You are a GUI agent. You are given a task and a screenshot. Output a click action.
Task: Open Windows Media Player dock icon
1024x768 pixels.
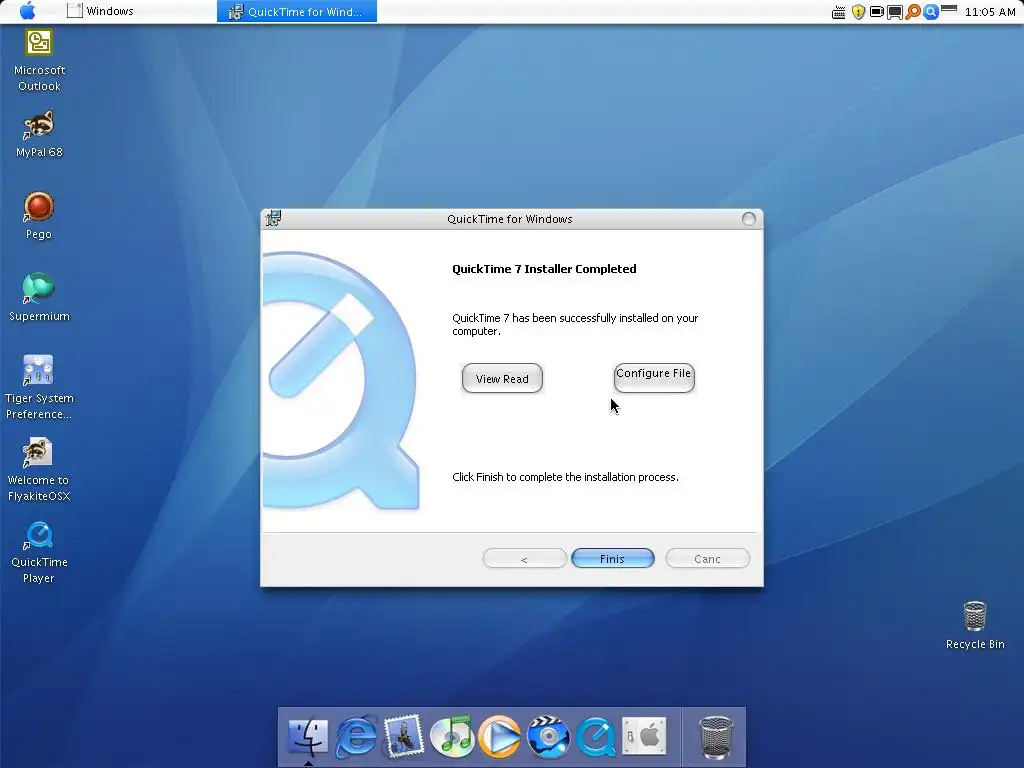(500, 737)
